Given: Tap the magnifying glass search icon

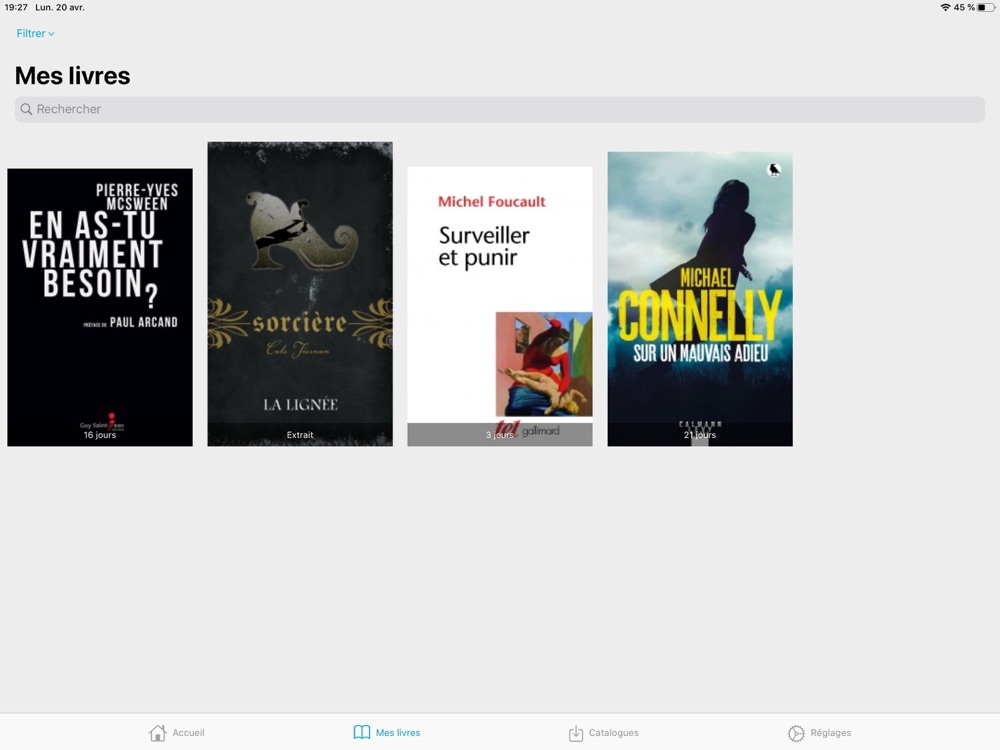Looking at the screenshot, I should (x=26, y=109).
